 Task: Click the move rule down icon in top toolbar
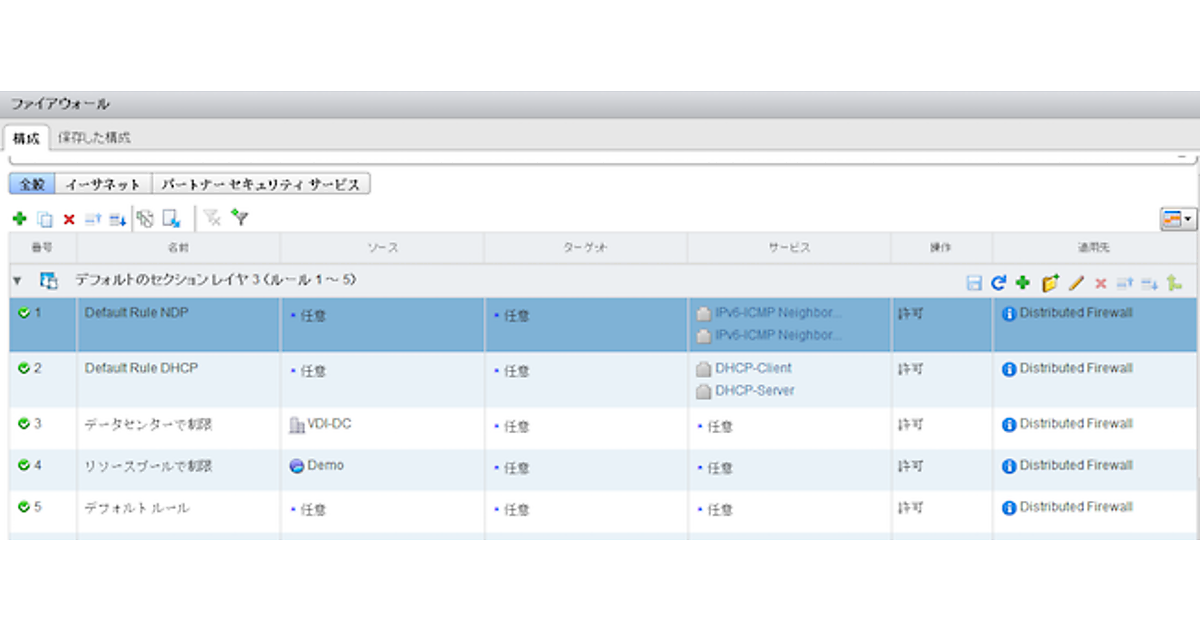(117, 219)
